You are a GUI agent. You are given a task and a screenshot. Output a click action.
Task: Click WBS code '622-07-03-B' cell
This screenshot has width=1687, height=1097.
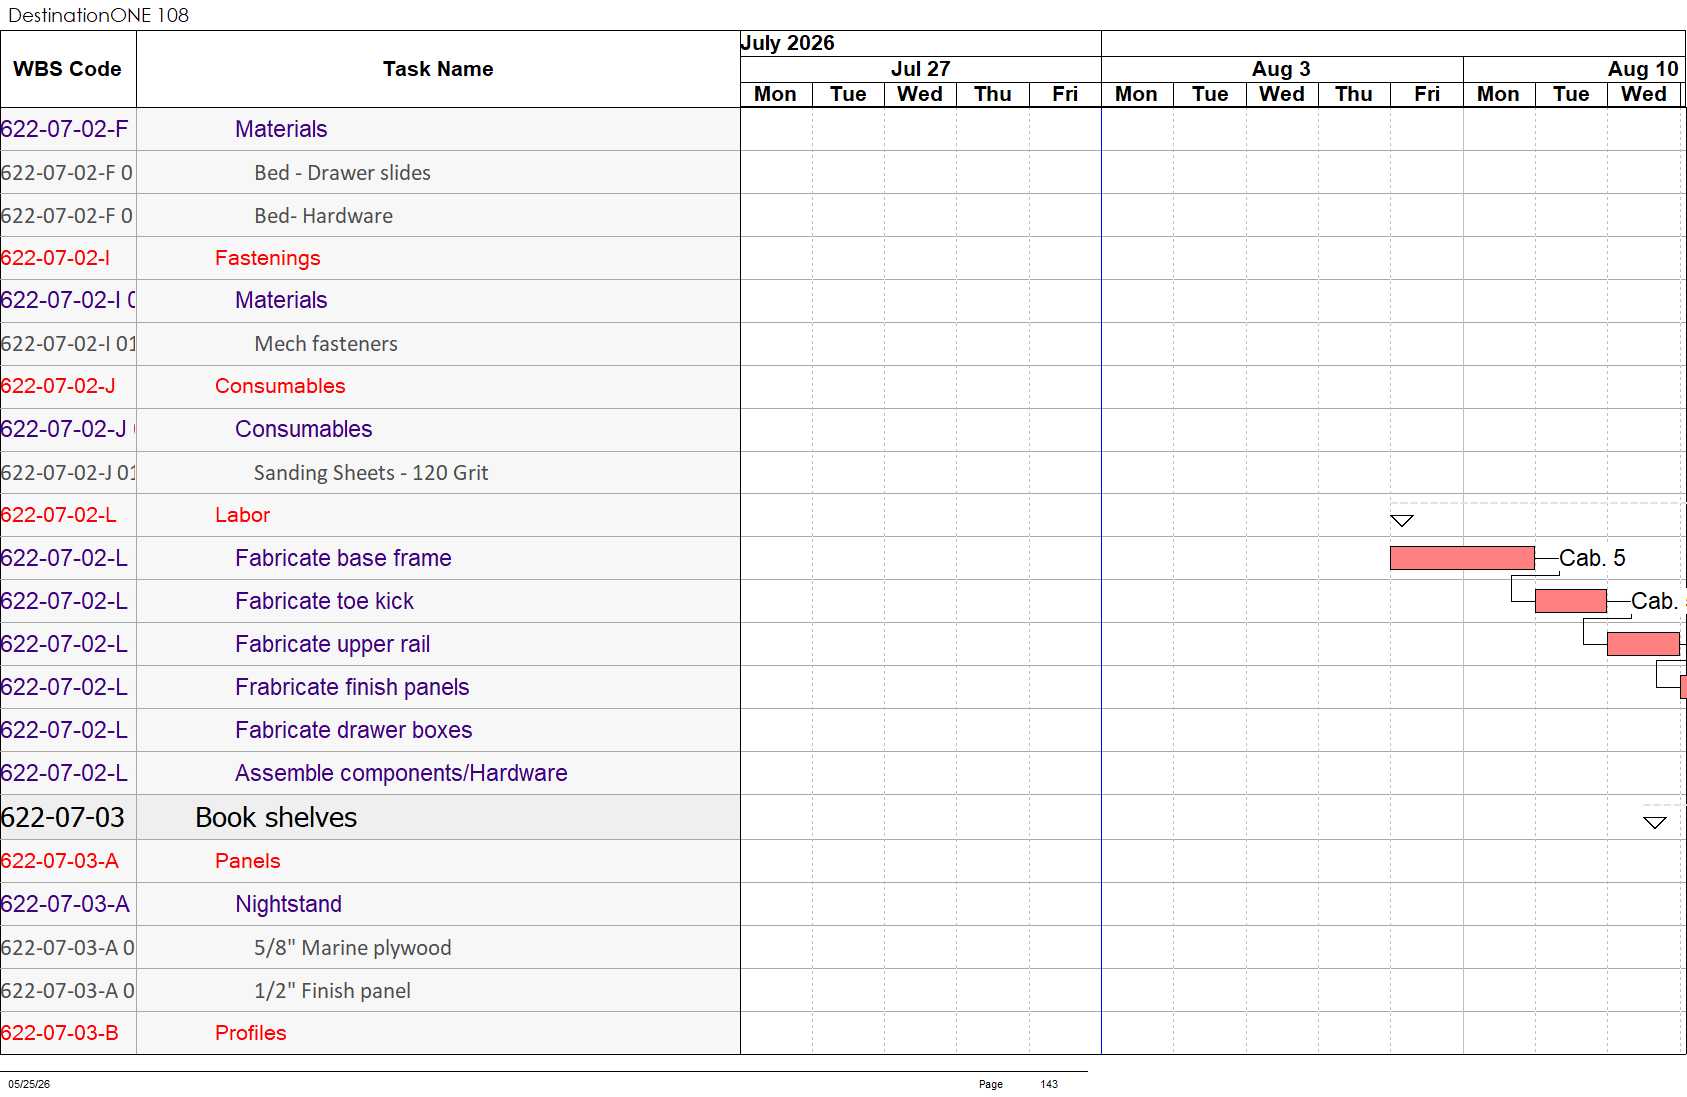[x=68, y=1033]
